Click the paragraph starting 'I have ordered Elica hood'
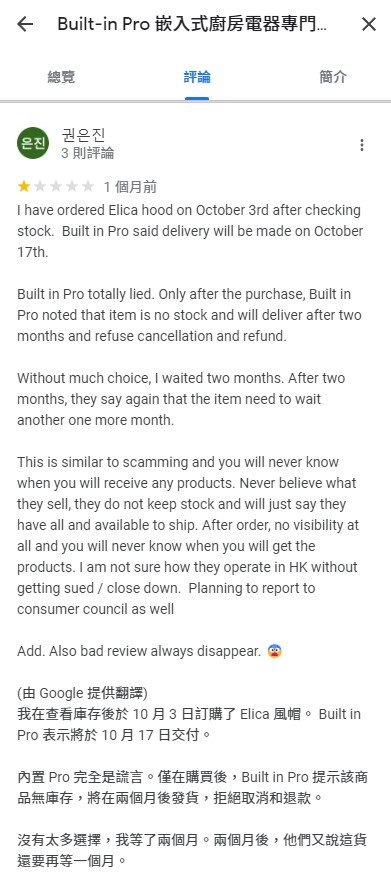 coord(190,231)
